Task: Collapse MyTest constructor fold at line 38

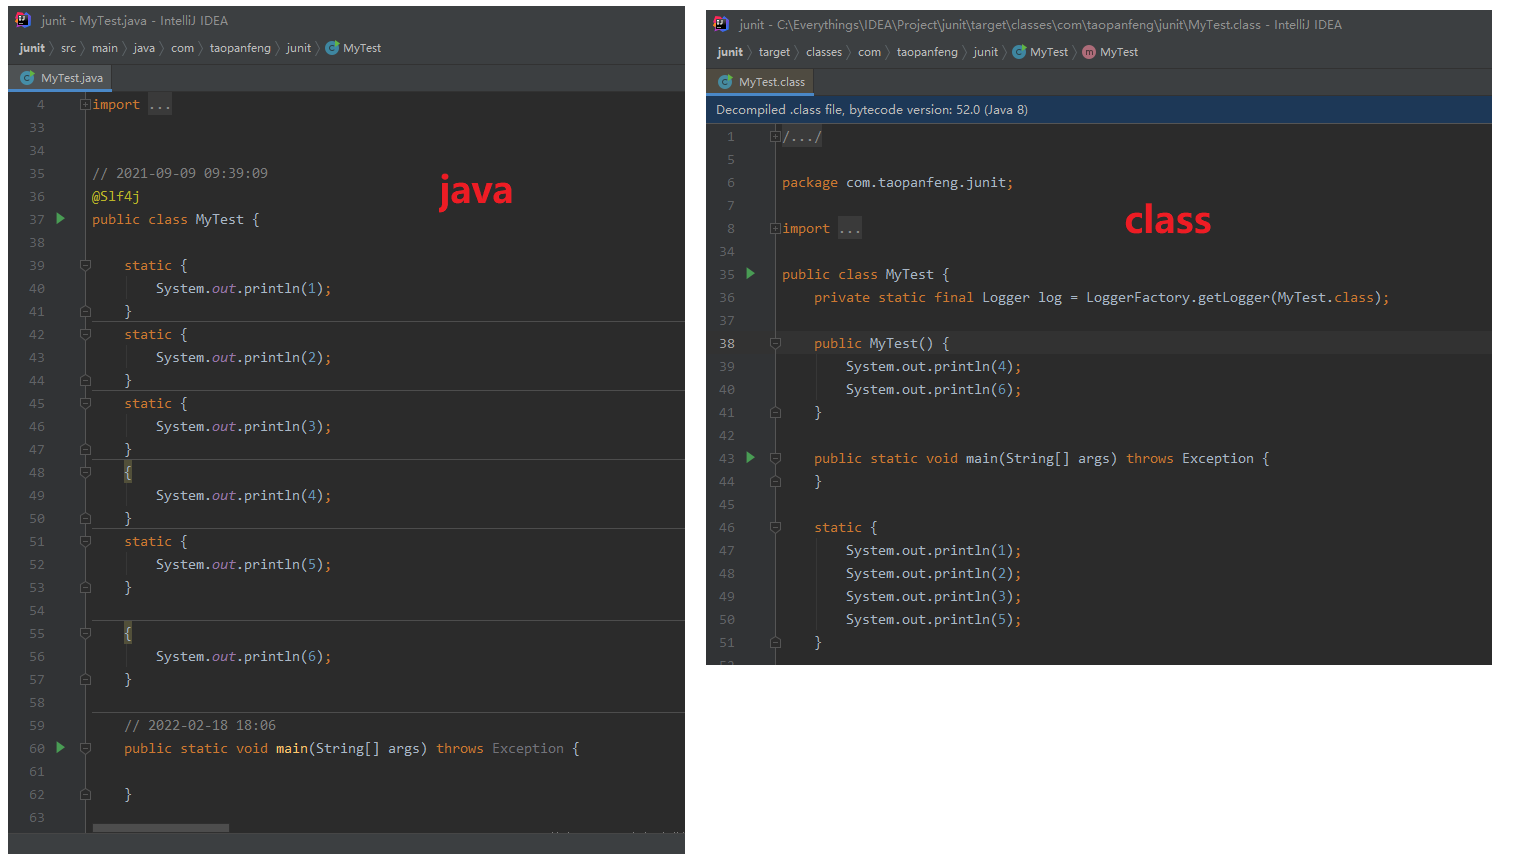Action: [x=775, y=343]
